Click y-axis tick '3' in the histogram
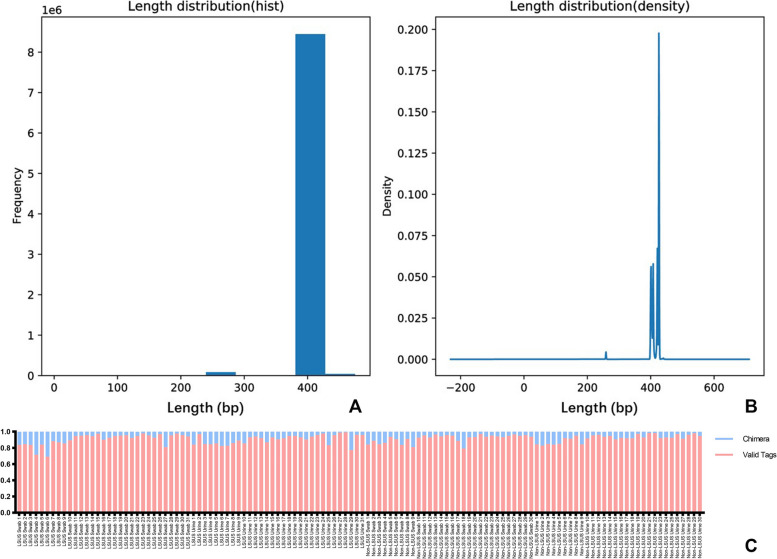 click(31, 255)
